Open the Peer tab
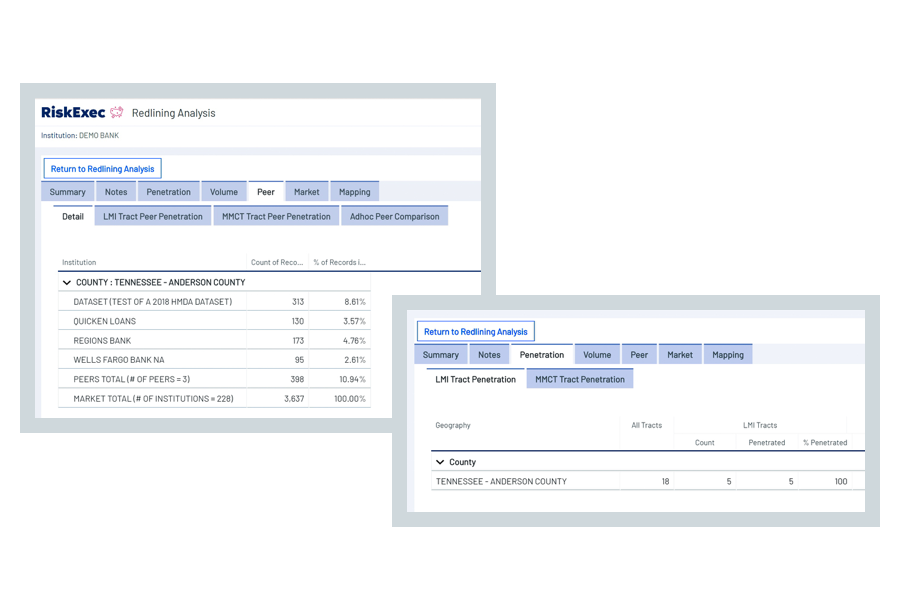 (x=266, y=191)
